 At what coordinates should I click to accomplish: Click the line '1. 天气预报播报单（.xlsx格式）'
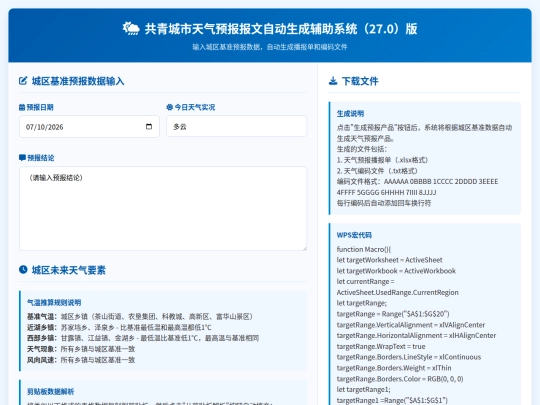click(x=382, y=160)
